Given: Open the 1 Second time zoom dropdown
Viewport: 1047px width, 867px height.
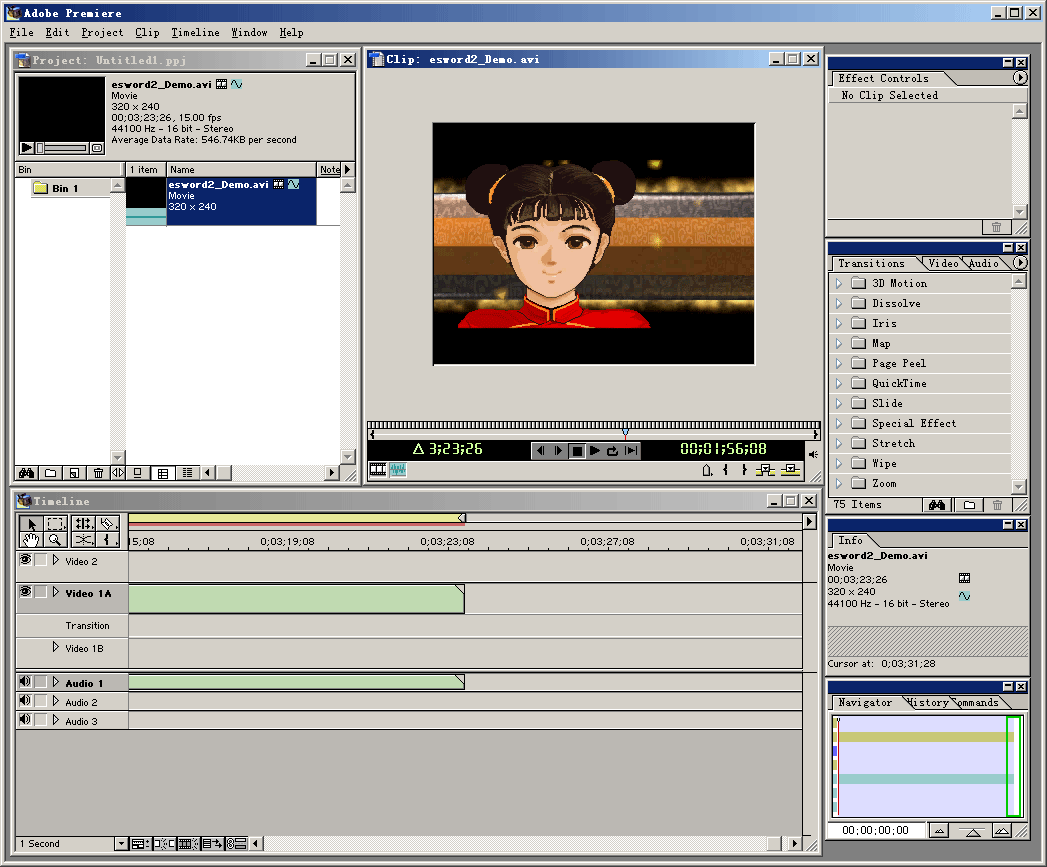Looking at the screenshot, I should click(x=121, y=844).
